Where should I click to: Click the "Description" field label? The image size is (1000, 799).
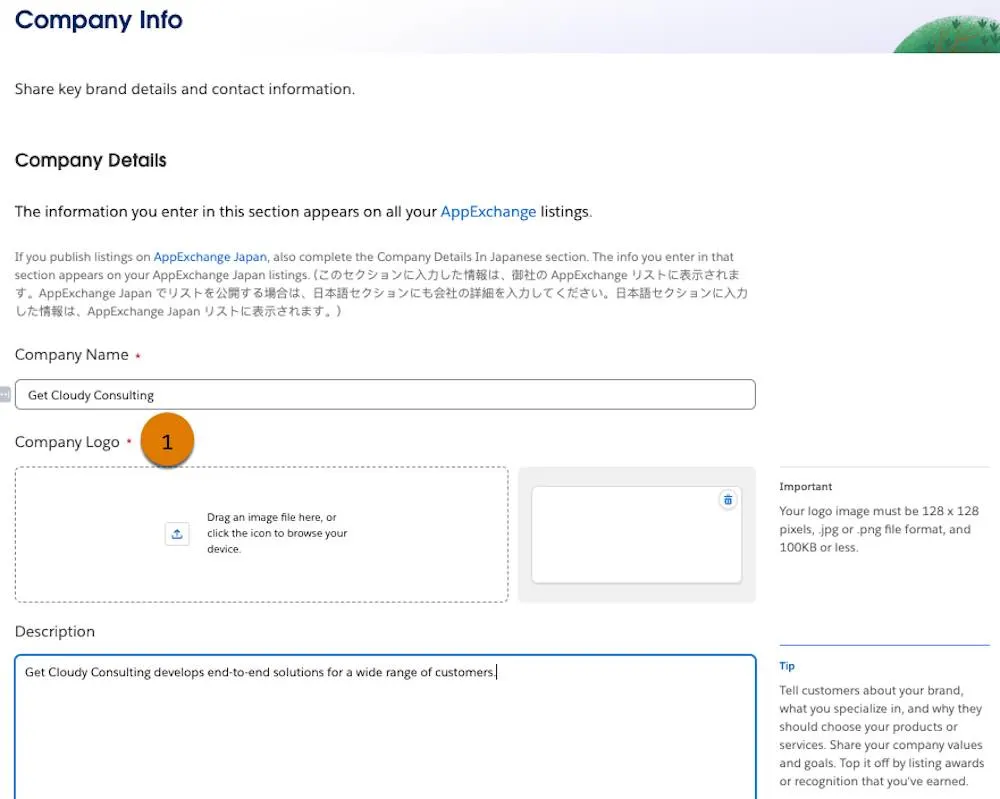[55, 631]
